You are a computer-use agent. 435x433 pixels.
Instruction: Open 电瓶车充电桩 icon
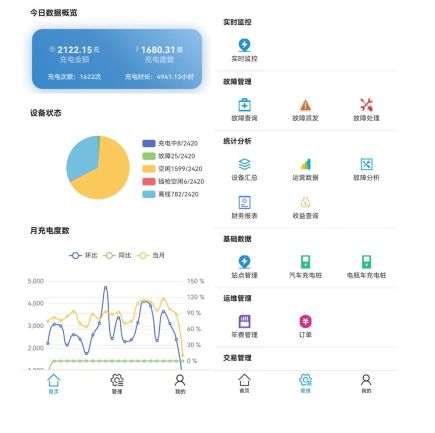coord(366,262)
